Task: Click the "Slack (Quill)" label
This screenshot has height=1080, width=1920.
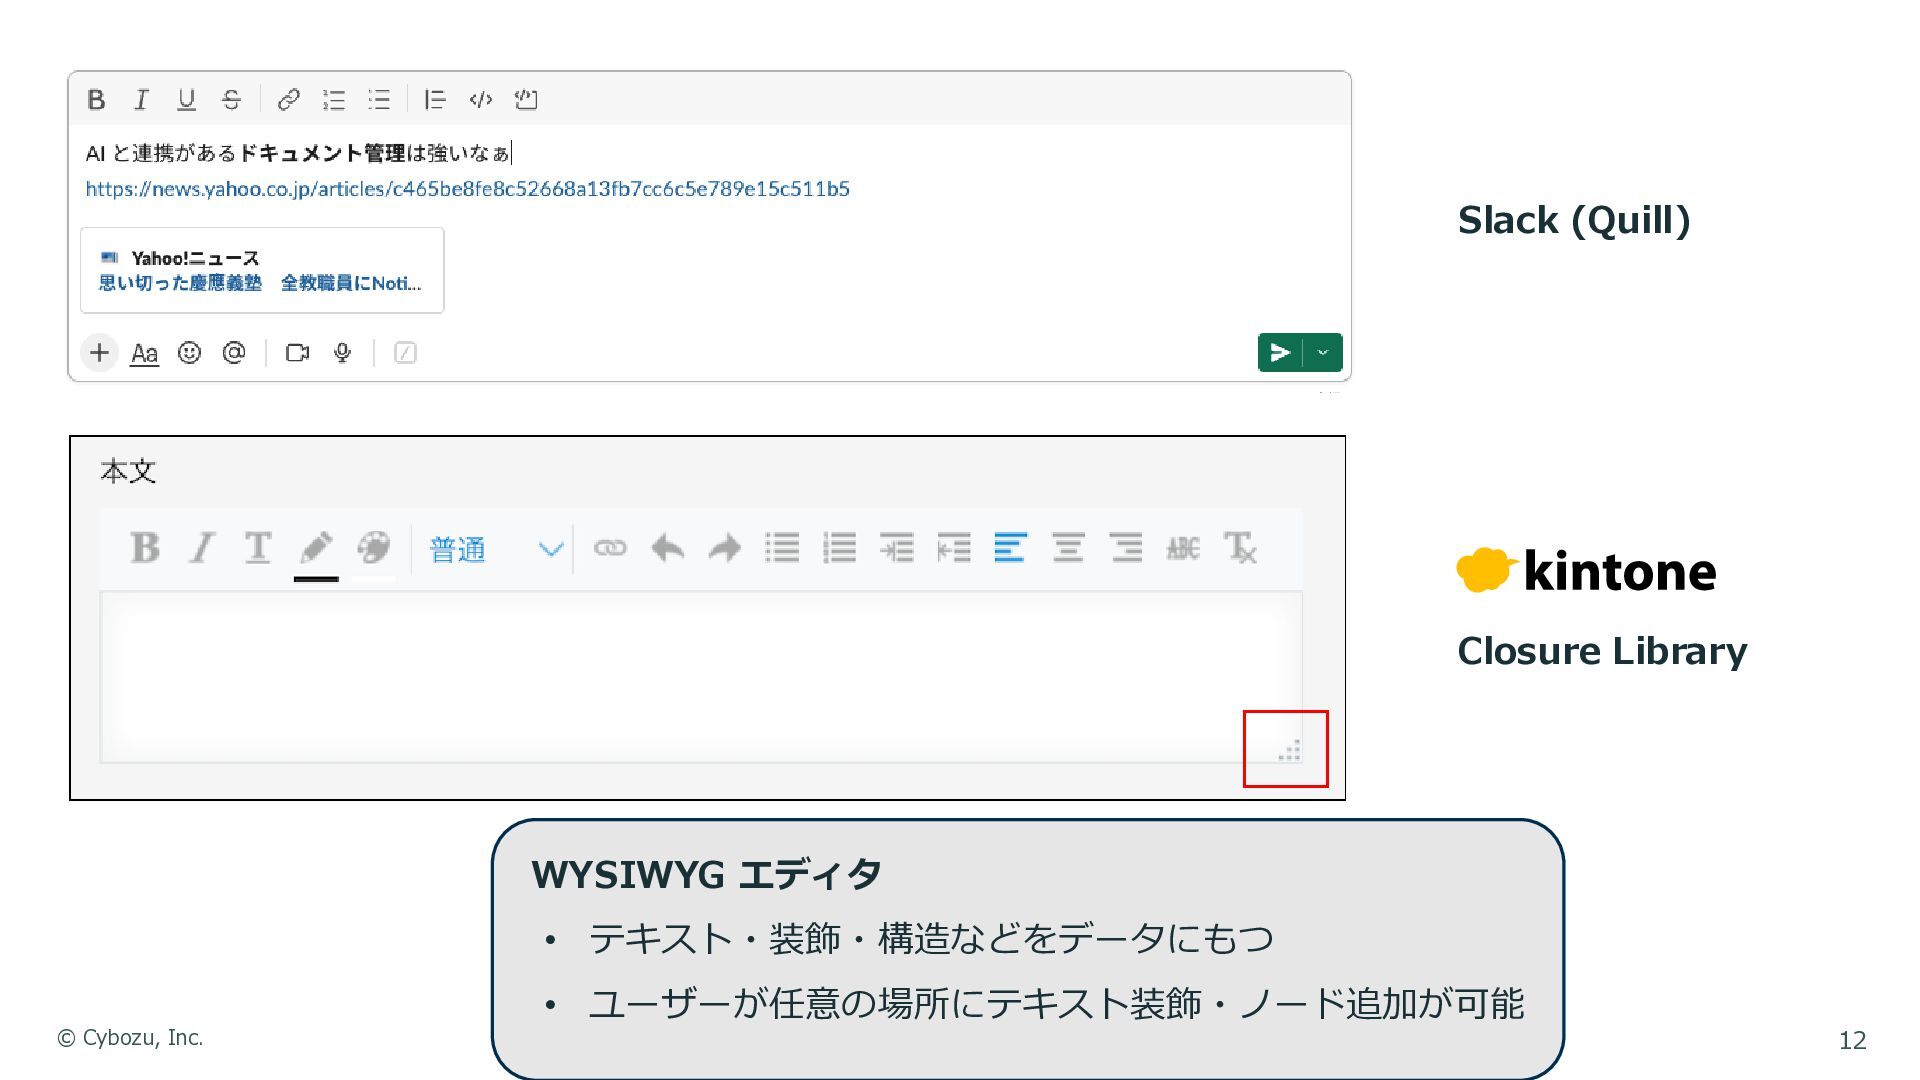Action: pyautogui.click(x=1574, y=220)
